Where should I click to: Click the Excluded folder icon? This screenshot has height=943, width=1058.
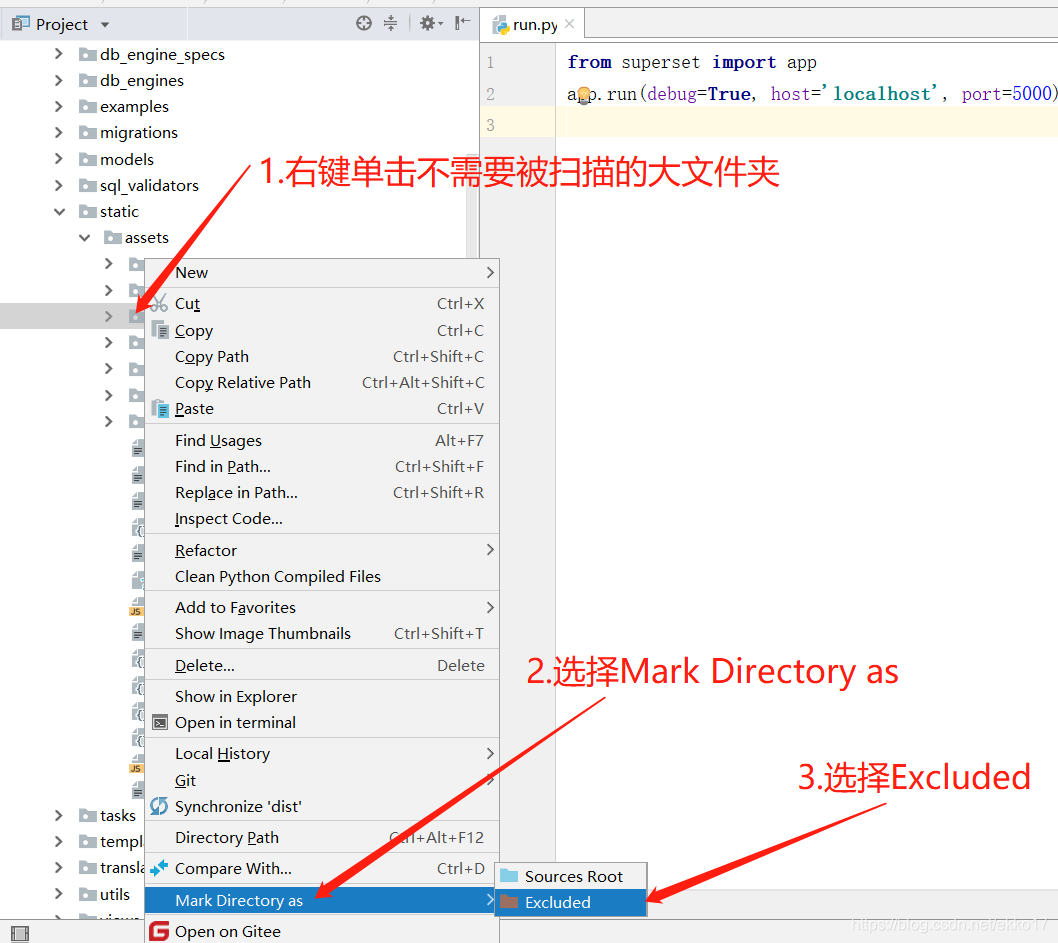click(x=509, y=902)
